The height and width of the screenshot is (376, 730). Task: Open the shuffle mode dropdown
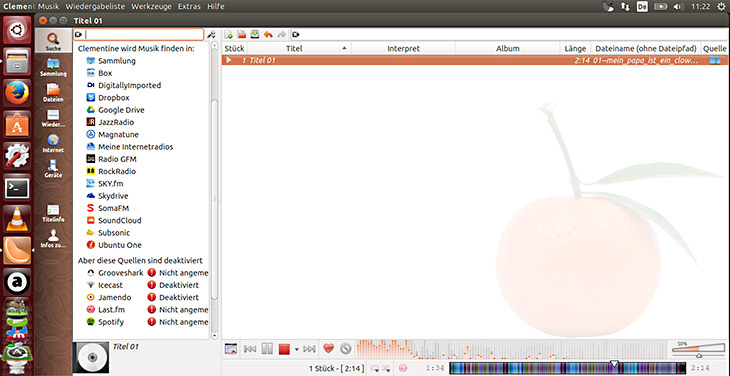click(386, 369)
